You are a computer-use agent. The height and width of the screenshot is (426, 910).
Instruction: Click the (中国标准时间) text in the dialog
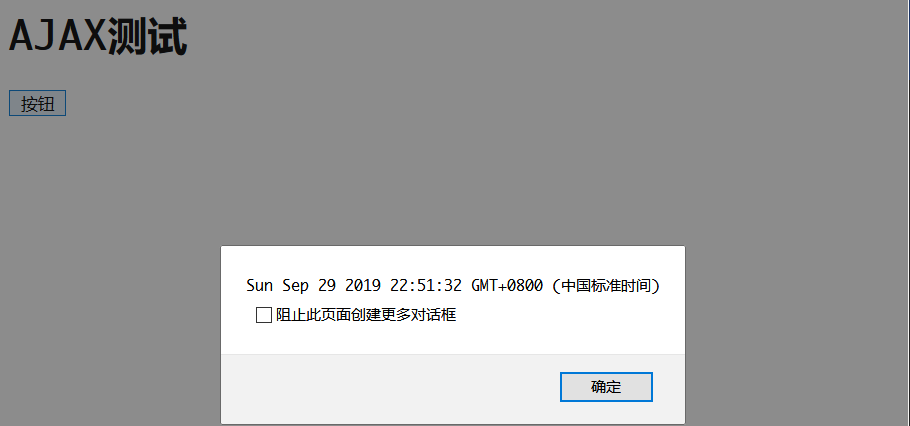tap(606, 286)
